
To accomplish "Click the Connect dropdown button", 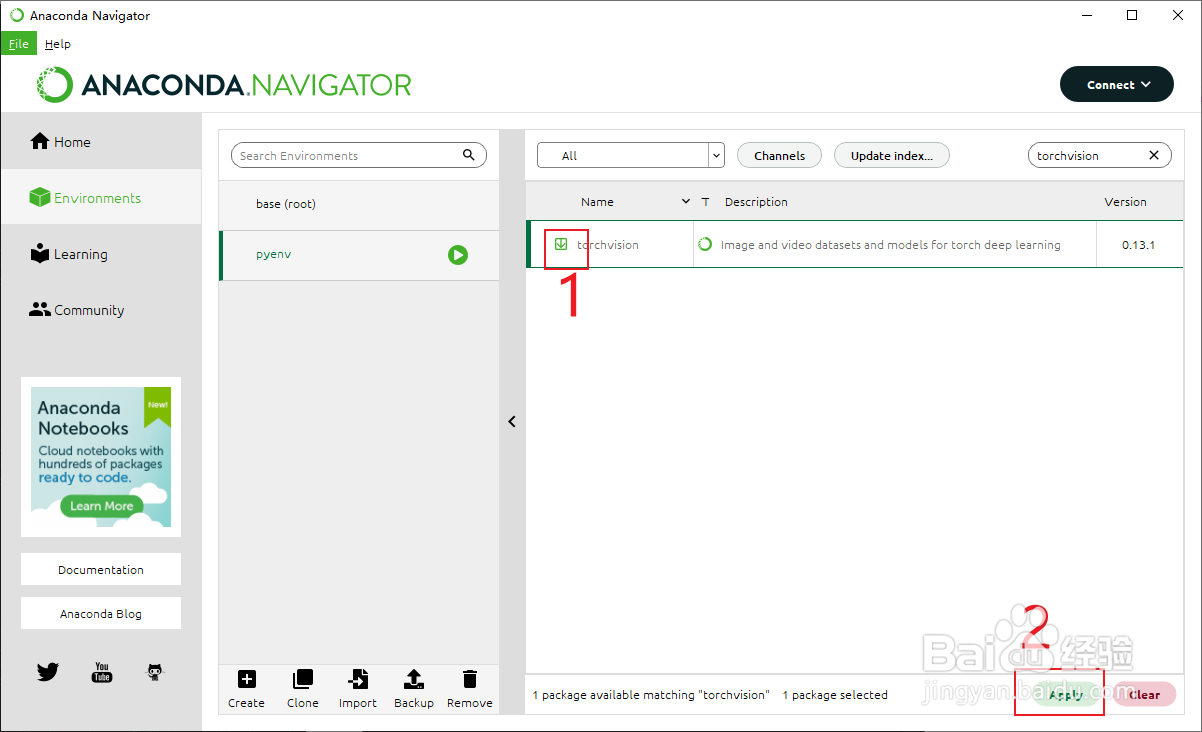I will point(1117,85).
